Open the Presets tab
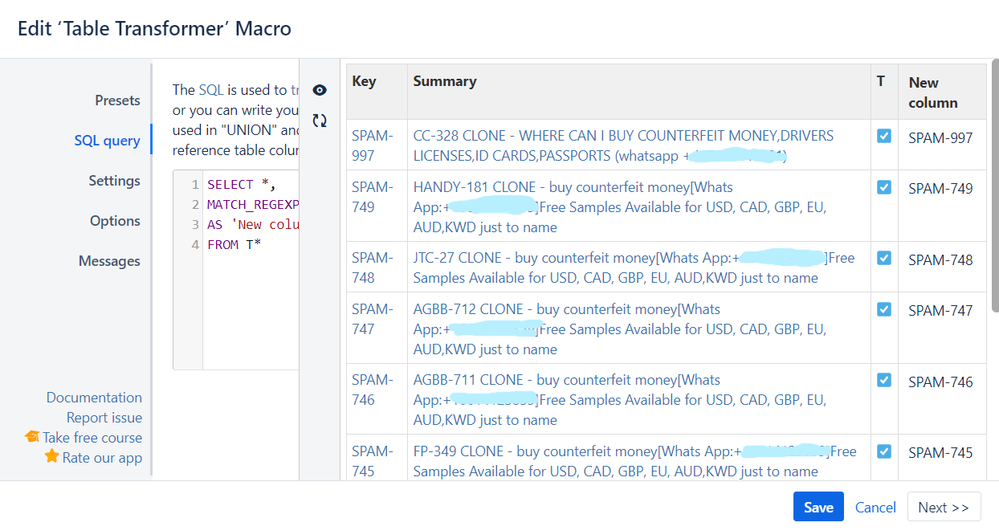 click(x=117, y=100)
